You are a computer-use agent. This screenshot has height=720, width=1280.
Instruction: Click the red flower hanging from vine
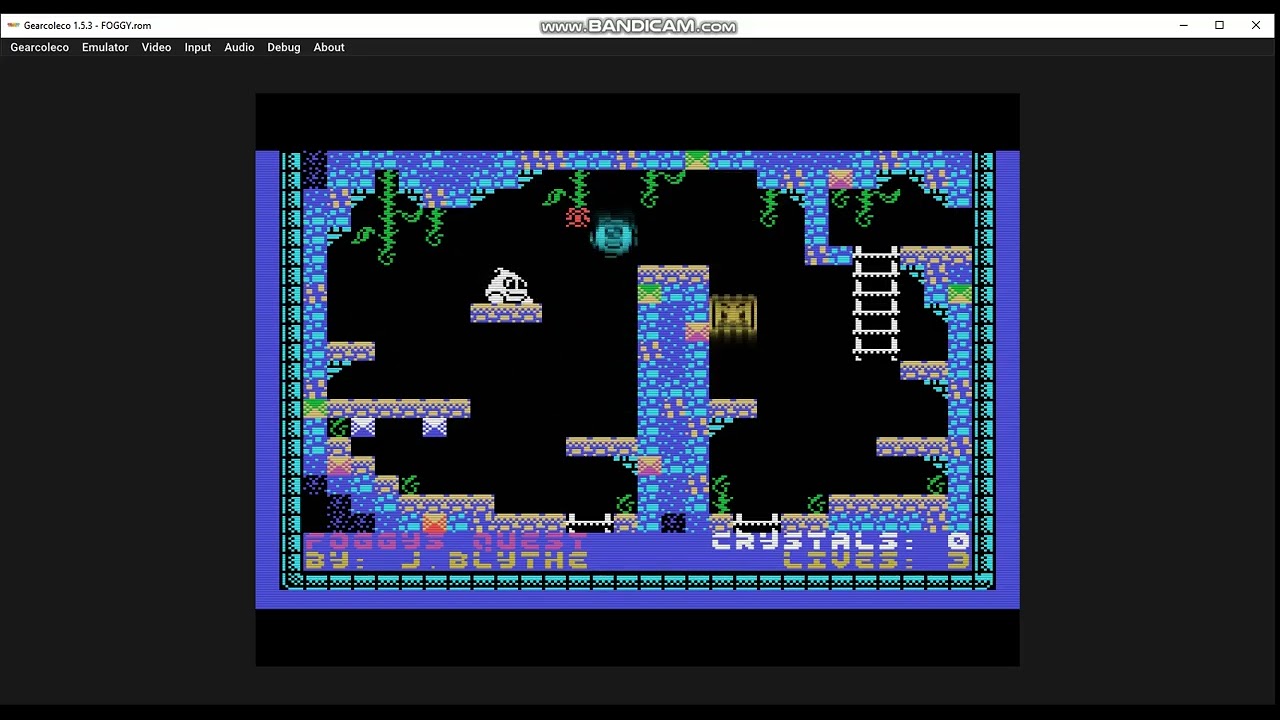(578, 217)
